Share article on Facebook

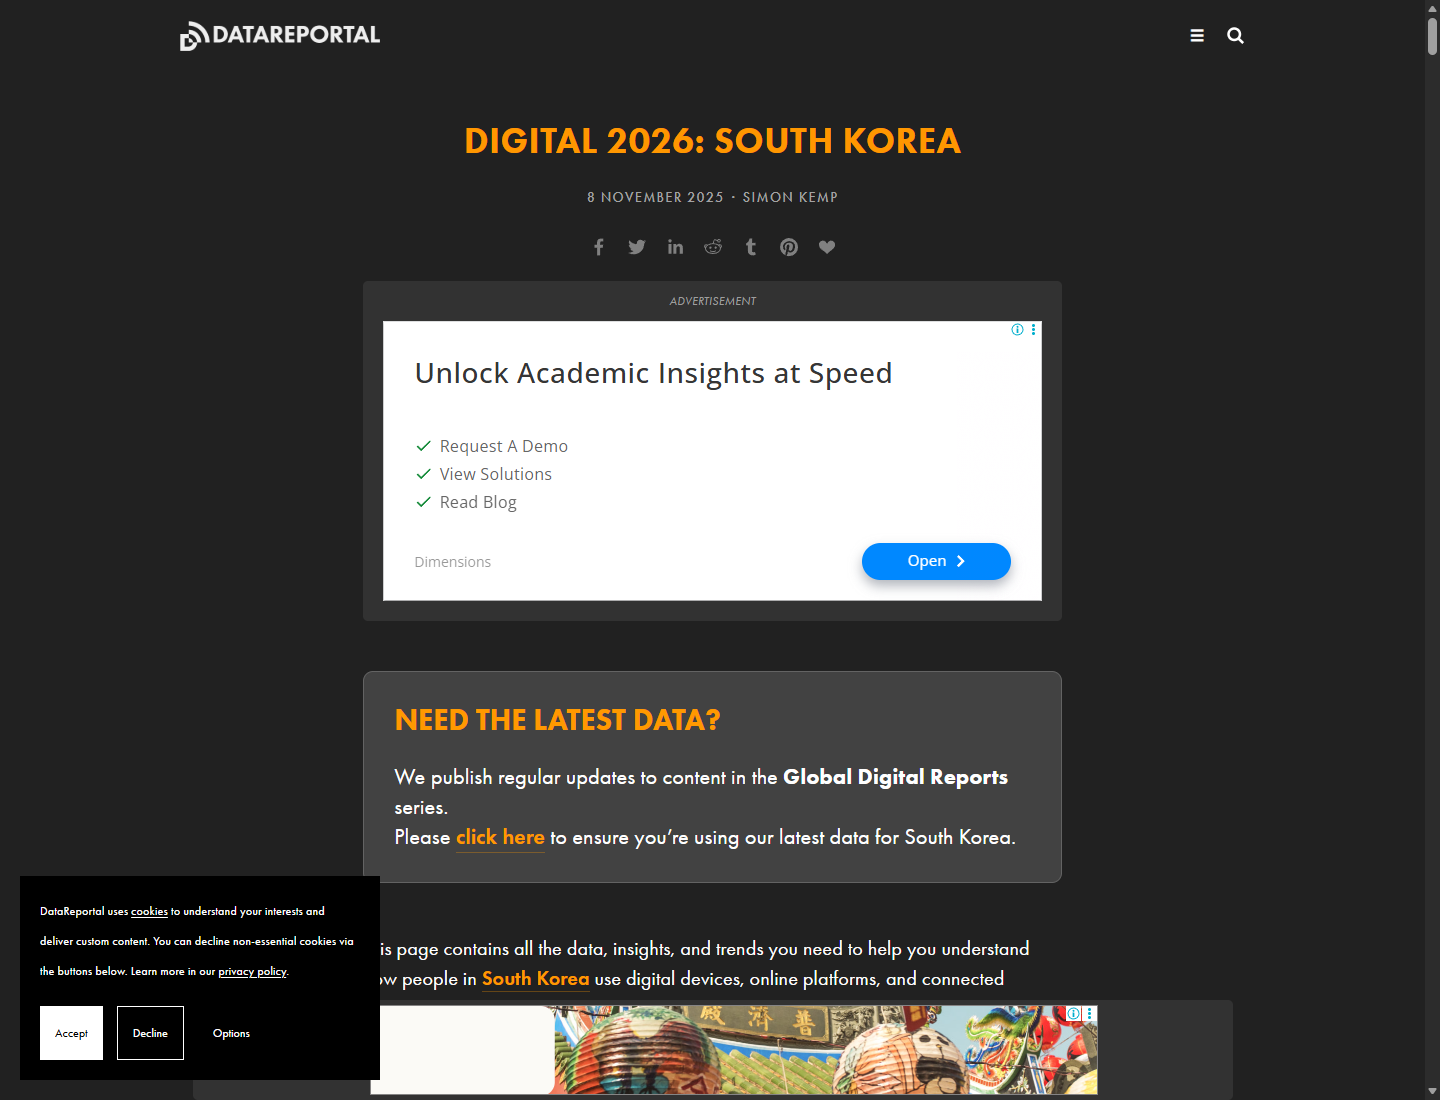[x=599, y=247]
